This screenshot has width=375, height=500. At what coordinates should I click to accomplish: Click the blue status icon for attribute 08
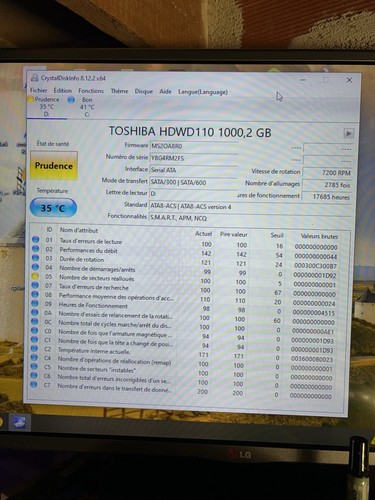[35, 294]
